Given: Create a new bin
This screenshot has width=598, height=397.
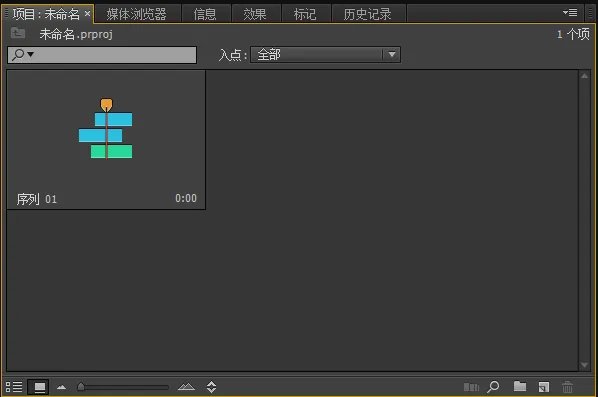Looking at the screenshot, I should tap(519, 386).
